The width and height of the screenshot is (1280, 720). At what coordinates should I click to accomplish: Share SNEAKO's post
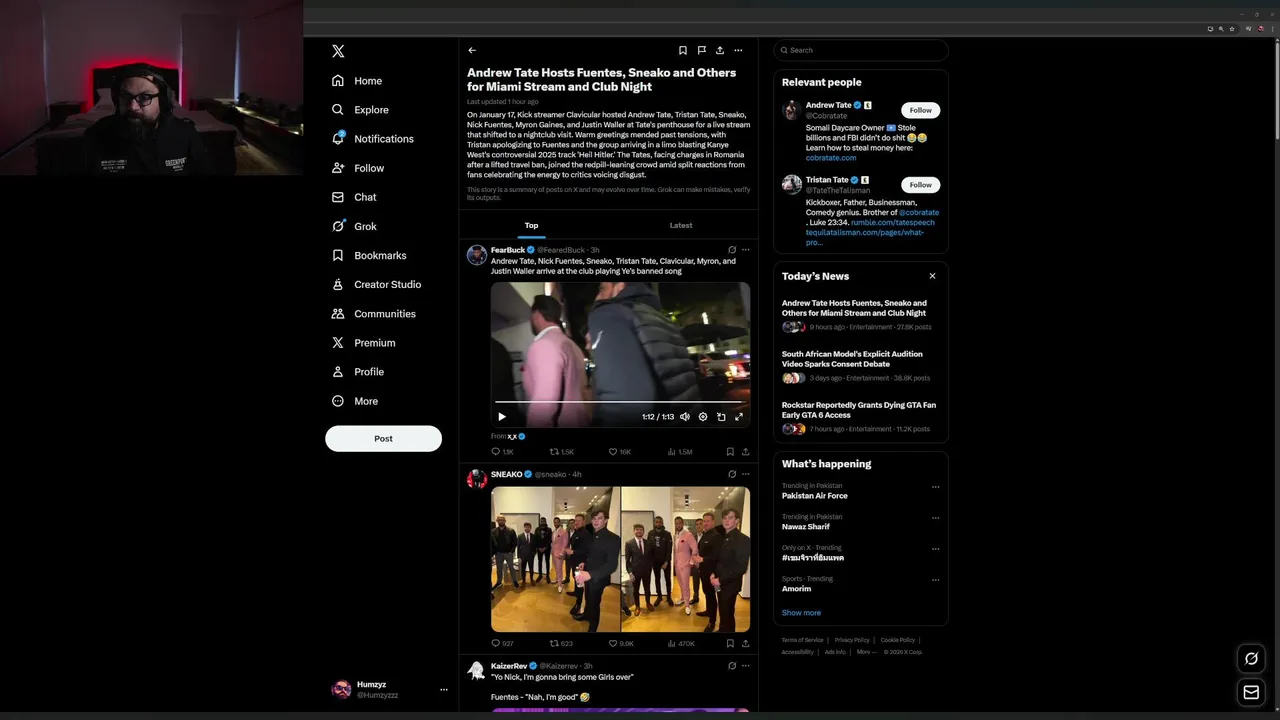click(x=745, y=644)
